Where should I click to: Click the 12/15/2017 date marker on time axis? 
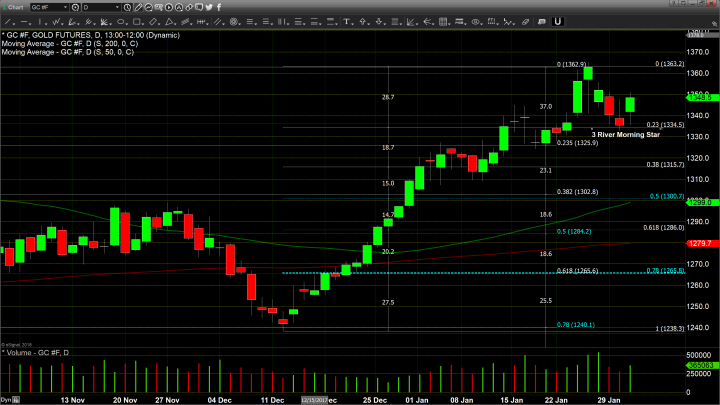click(x=316, y=399)
